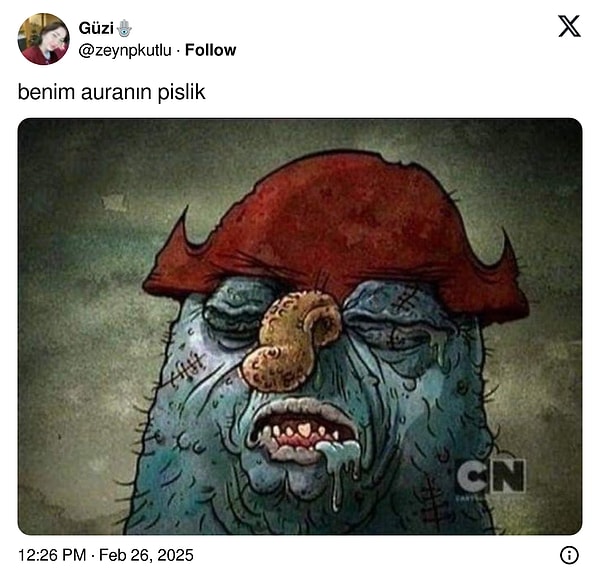Click the word "pislik" in the tweet
This screenshot has height=585, width=600.
click(x=181, y=92)
